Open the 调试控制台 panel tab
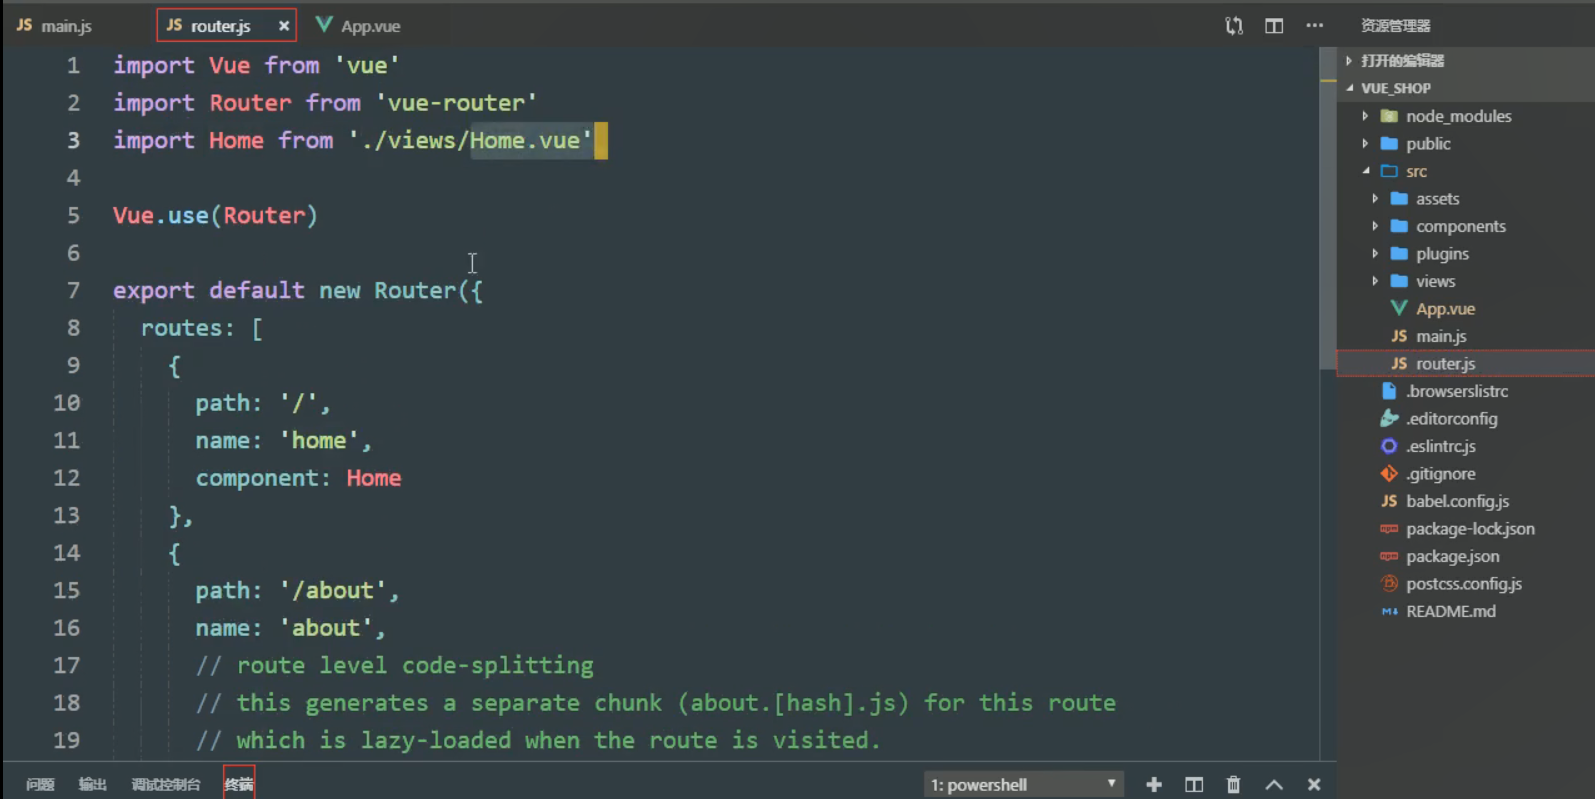The width and height of the screenshot is (1595, 799). point(166,785)
